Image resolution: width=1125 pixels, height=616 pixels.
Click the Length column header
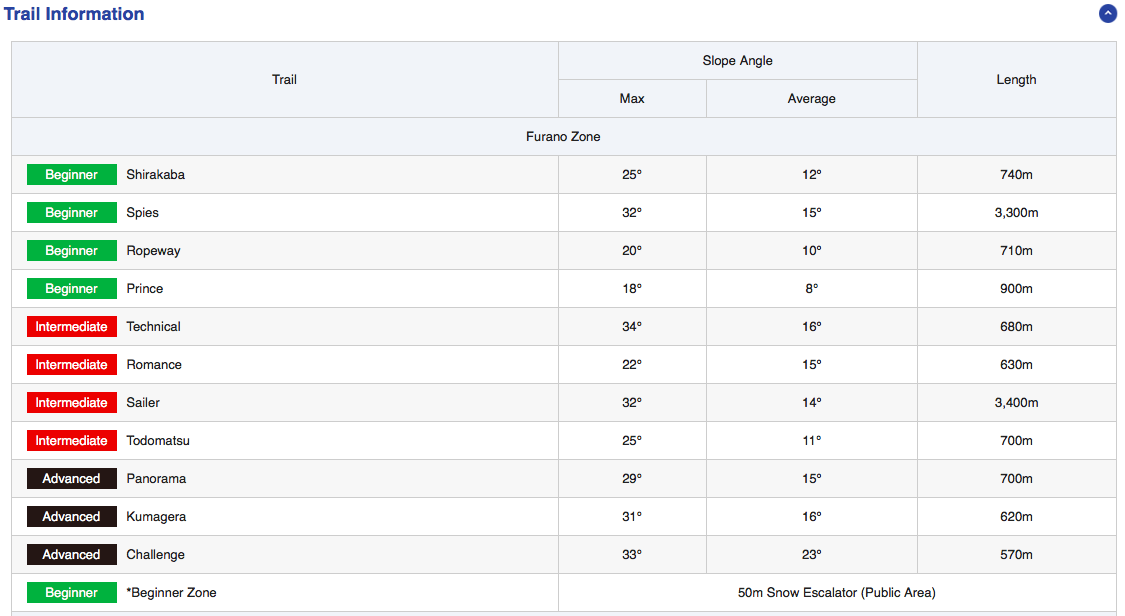[1016, 80]
